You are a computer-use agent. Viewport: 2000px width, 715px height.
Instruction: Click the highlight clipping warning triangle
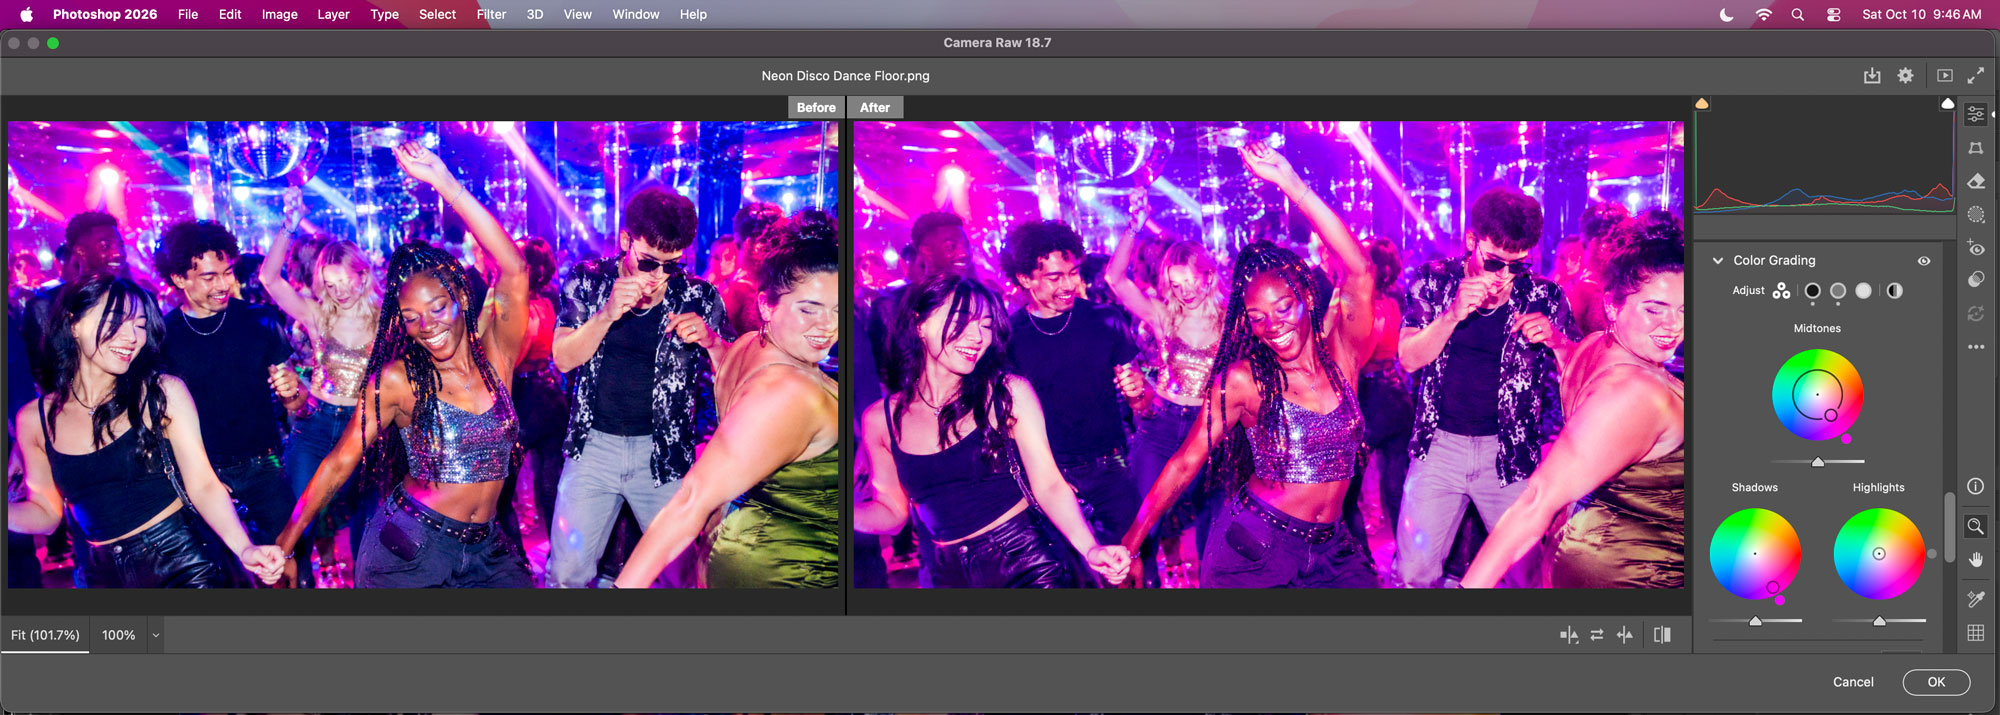(x=1947, y=103)
